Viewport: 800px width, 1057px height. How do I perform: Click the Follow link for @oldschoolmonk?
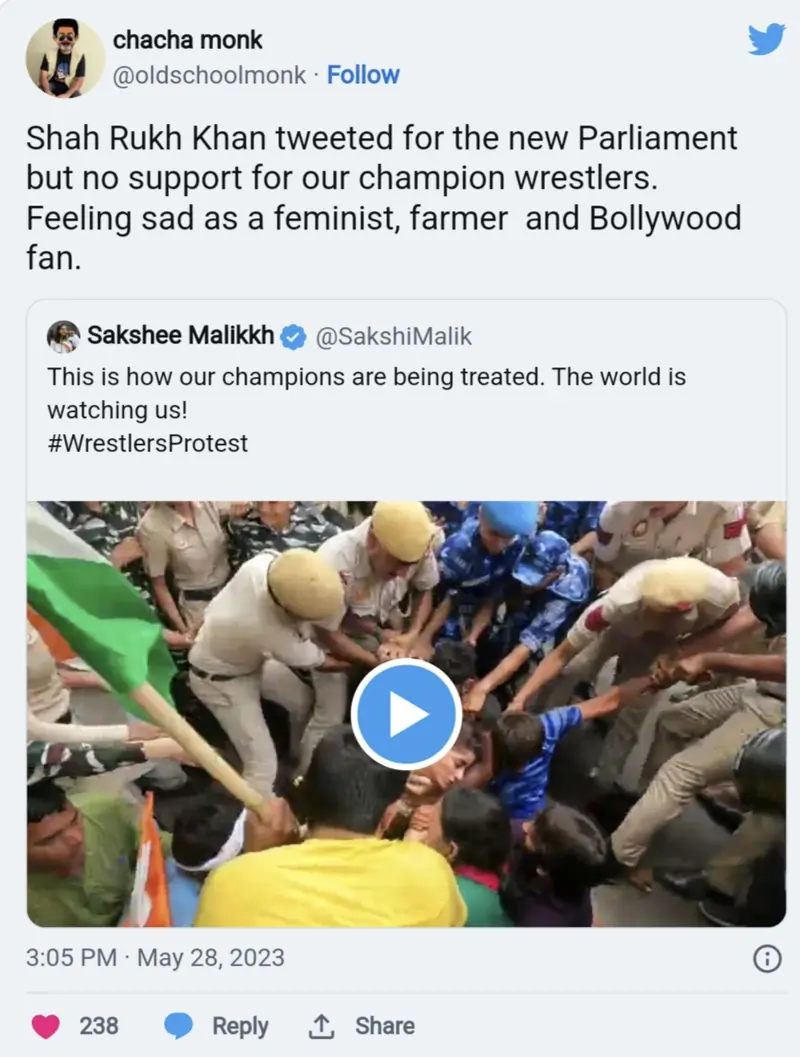(364, 74)
